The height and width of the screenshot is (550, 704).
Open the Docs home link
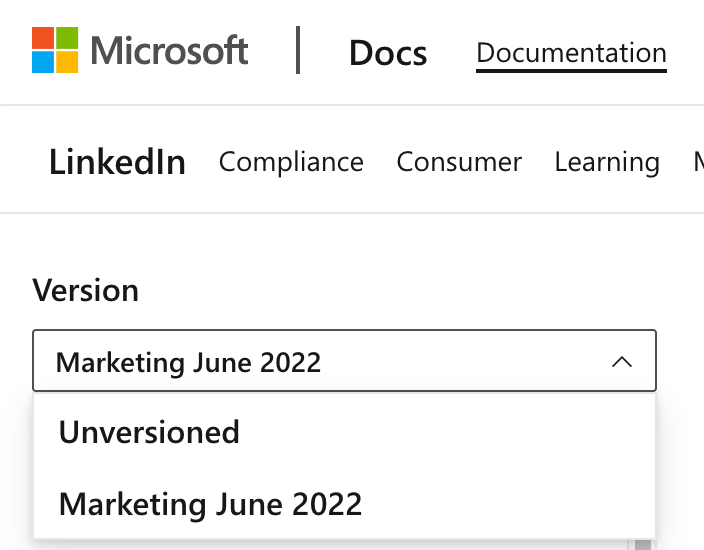click(388, 53)
